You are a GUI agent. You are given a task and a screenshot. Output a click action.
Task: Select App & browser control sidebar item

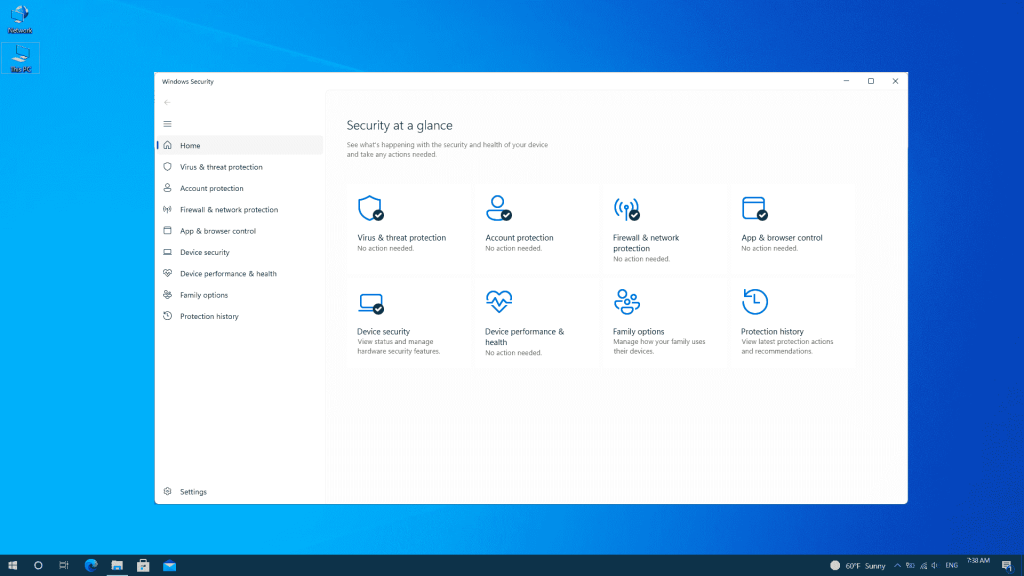coord(240,231)
